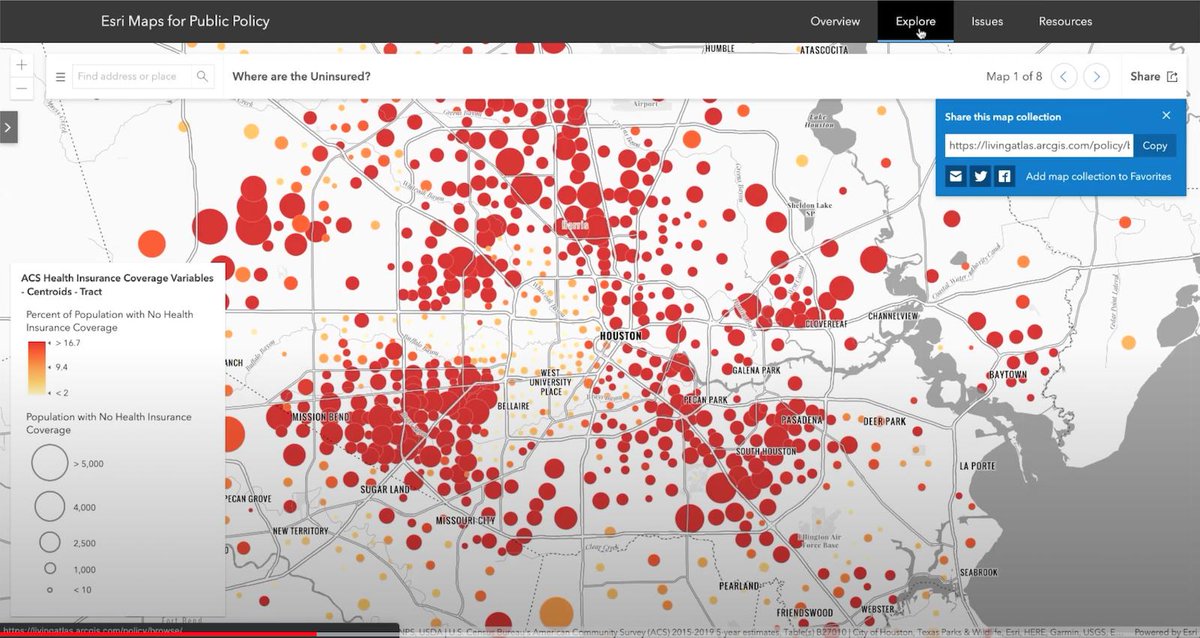Image resolution: width=1200 pixels, height=638 pixels.
Task: Click the LA PORTE map label
Action: (x=978, y=466)
